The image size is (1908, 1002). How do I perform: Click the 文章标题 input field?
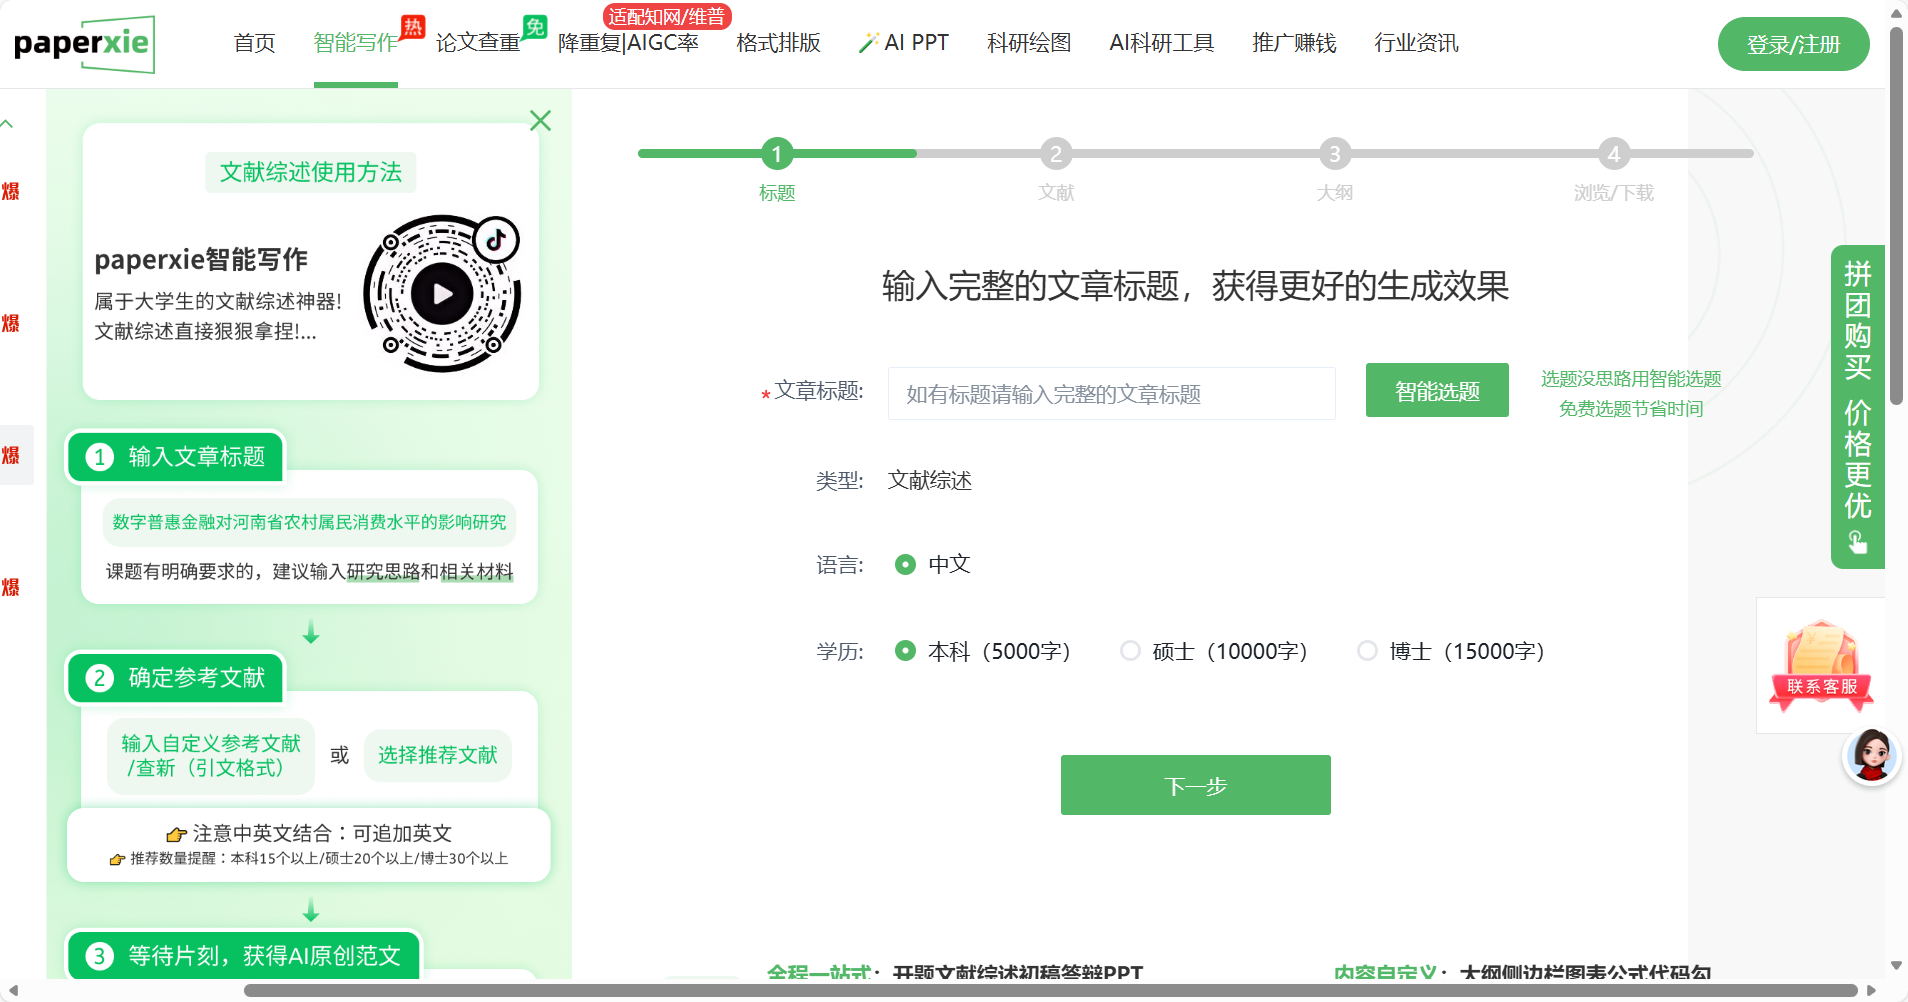coord(1111,394)
